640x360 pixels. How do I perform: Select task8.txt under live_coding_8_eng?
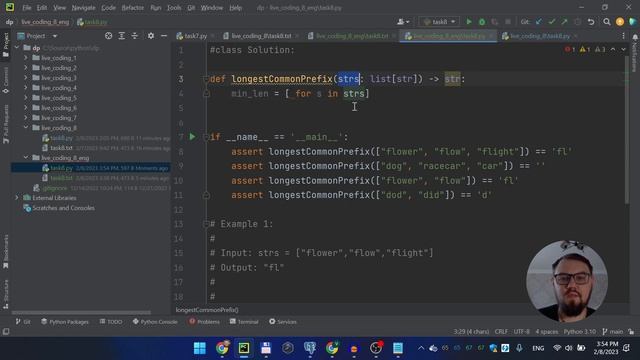pyautogui.click(x=61, y=178)
